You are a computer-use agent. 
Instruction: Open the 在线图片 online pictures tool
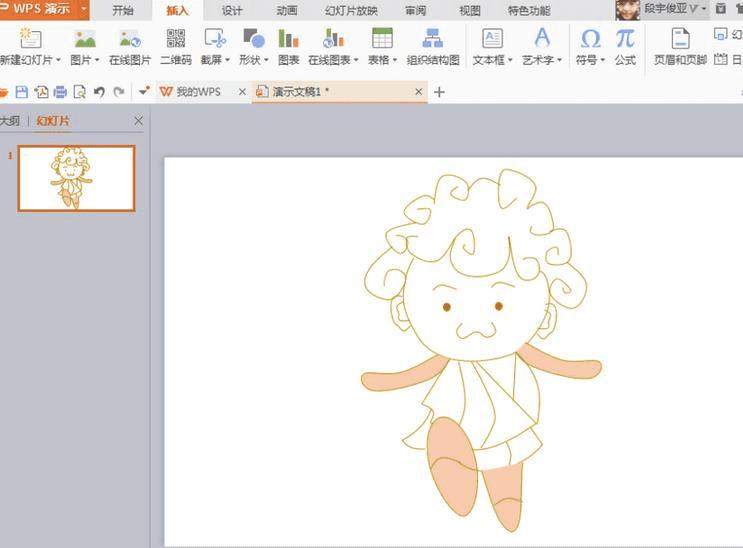[x=130, y=46]
